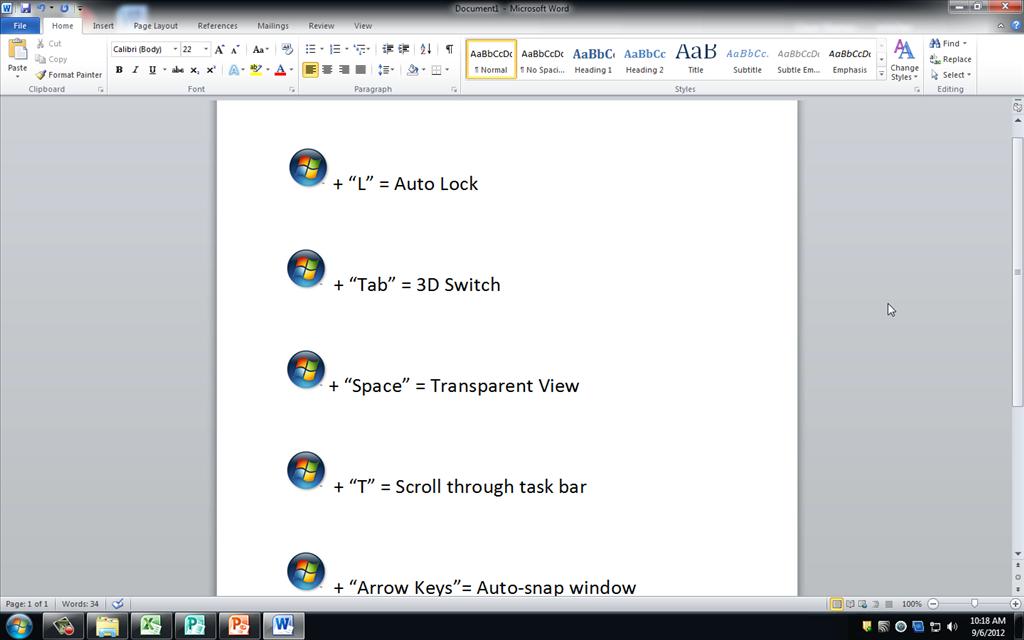This screenshot has height=640, width=1024.
Task: Click the zoom slider handle
Action: [974, 604]
